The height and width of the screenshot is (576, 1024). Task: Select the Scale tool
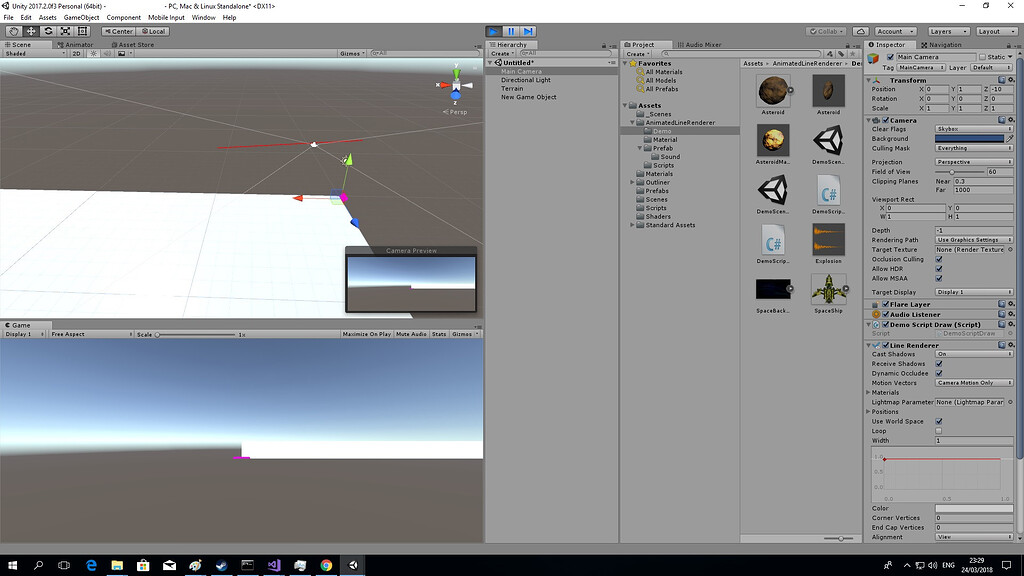(64, 31)
